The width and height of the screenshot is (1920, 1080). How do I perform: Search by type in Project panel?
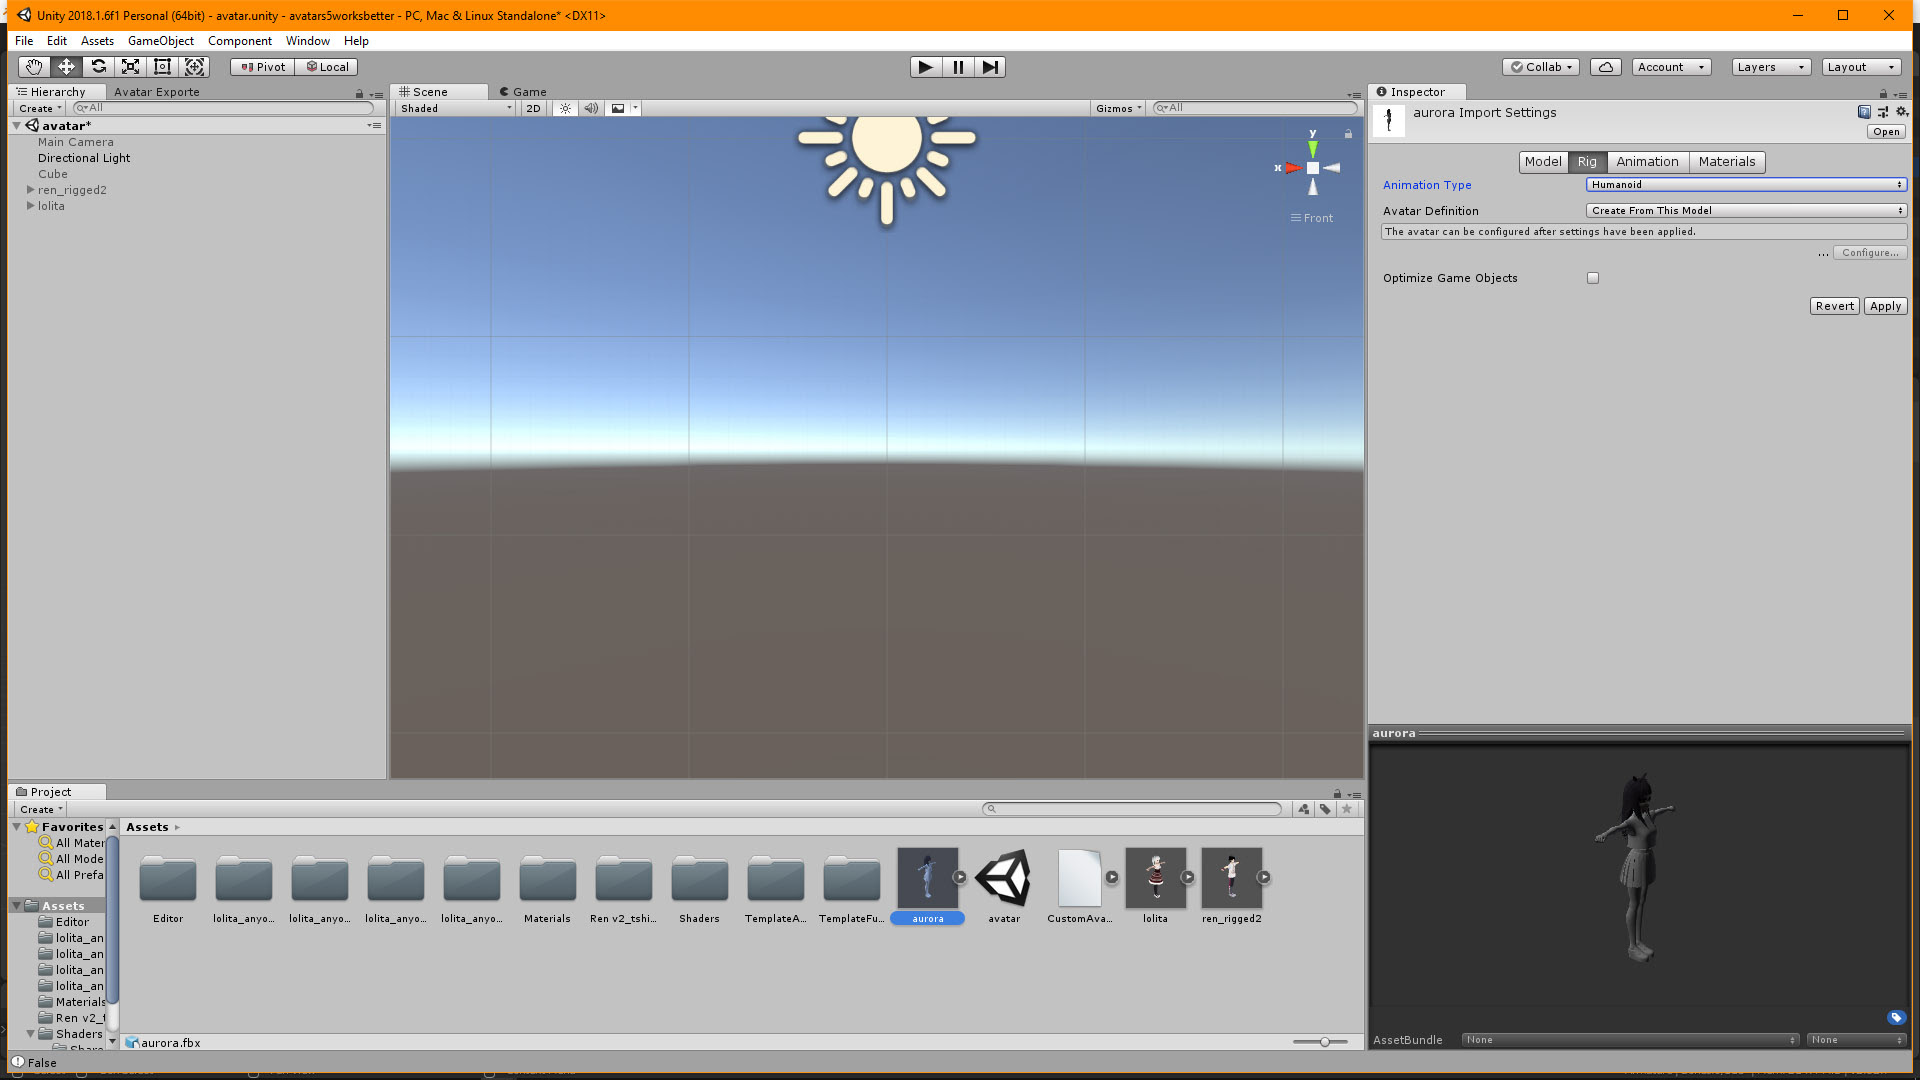[x=1303, y=809]
